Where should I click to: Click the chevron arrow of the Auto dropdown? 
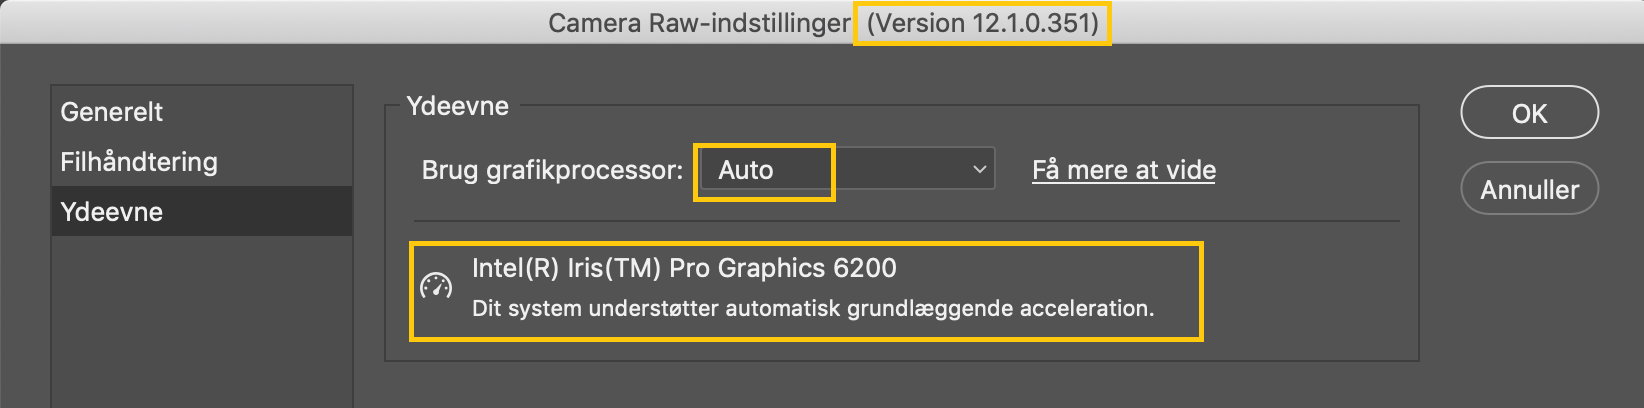(x=979, y=170)
